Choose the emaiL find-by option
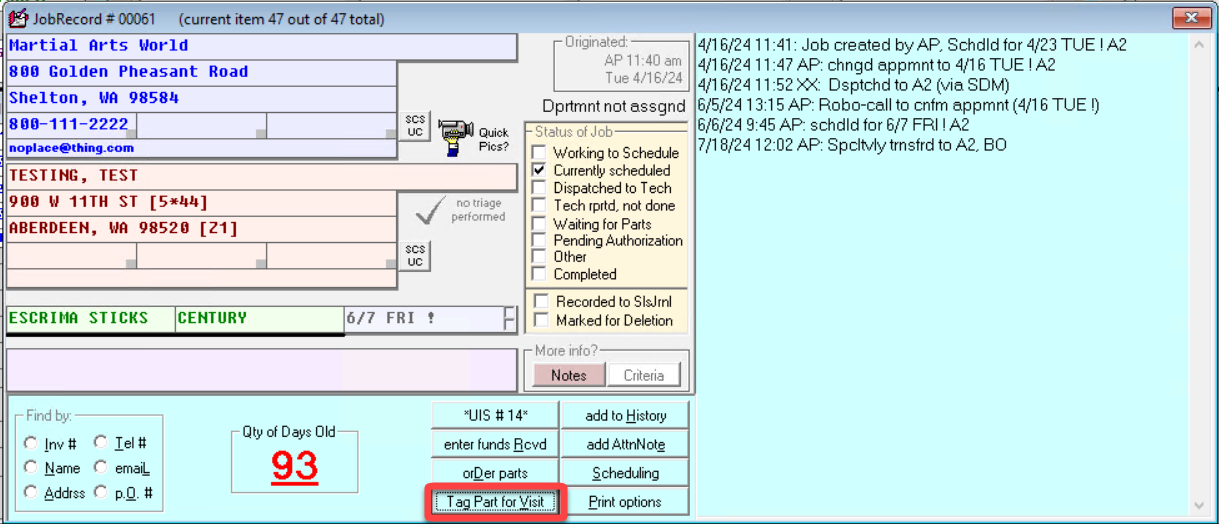Viewport: 1219px width, 524px height. [x=101, y=467]
